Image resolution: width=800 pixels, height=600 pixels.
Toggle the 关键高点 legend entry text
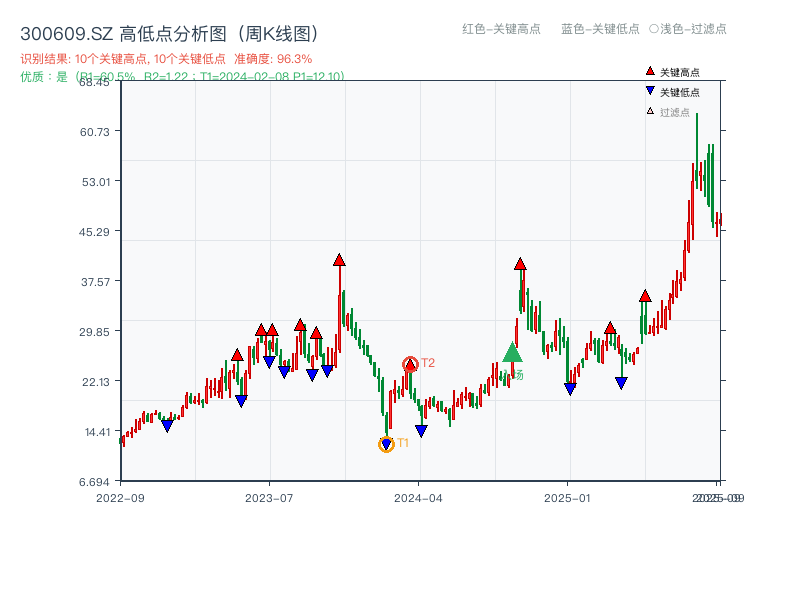click(x=680, y=72)
